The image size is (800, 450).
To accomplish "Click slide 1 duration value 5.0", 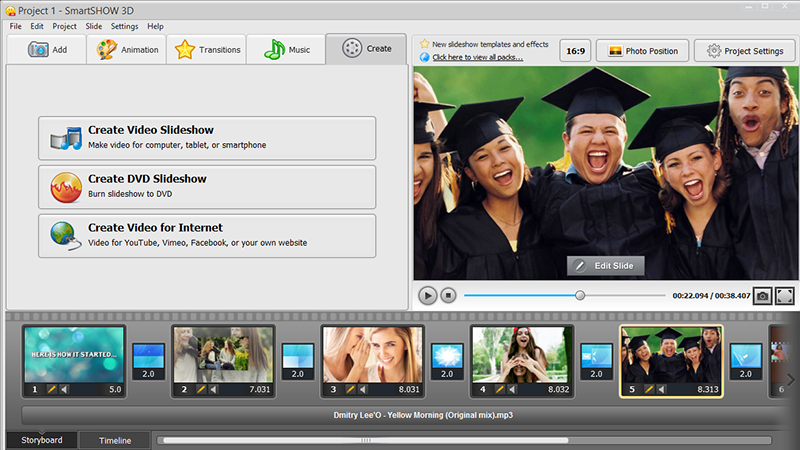I will point(115,389).
